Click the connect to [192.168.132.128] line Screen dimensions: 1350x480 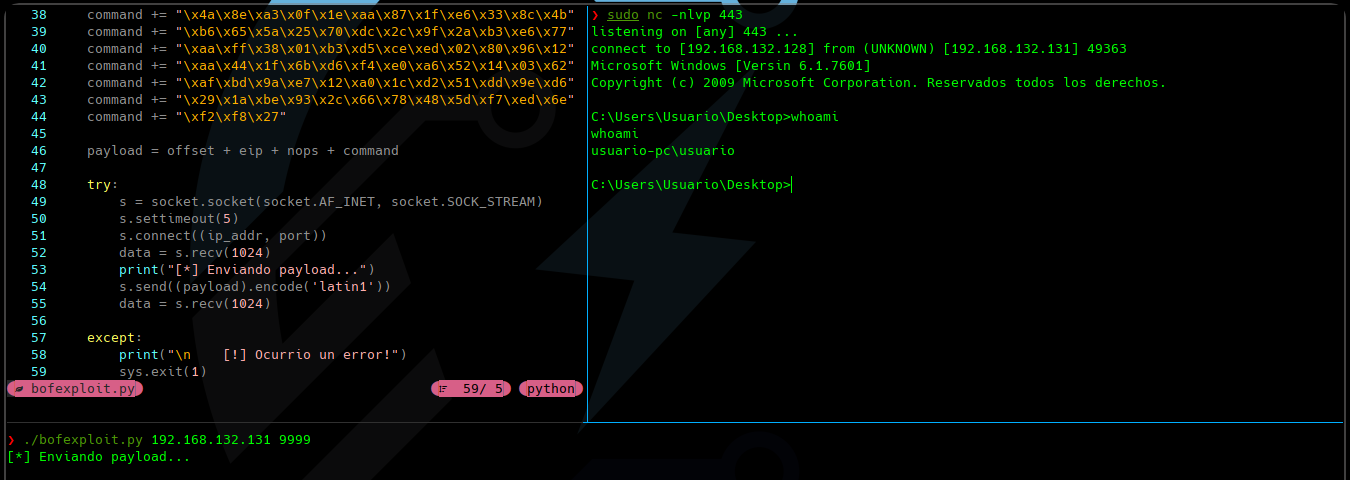(x=859, y=49)
